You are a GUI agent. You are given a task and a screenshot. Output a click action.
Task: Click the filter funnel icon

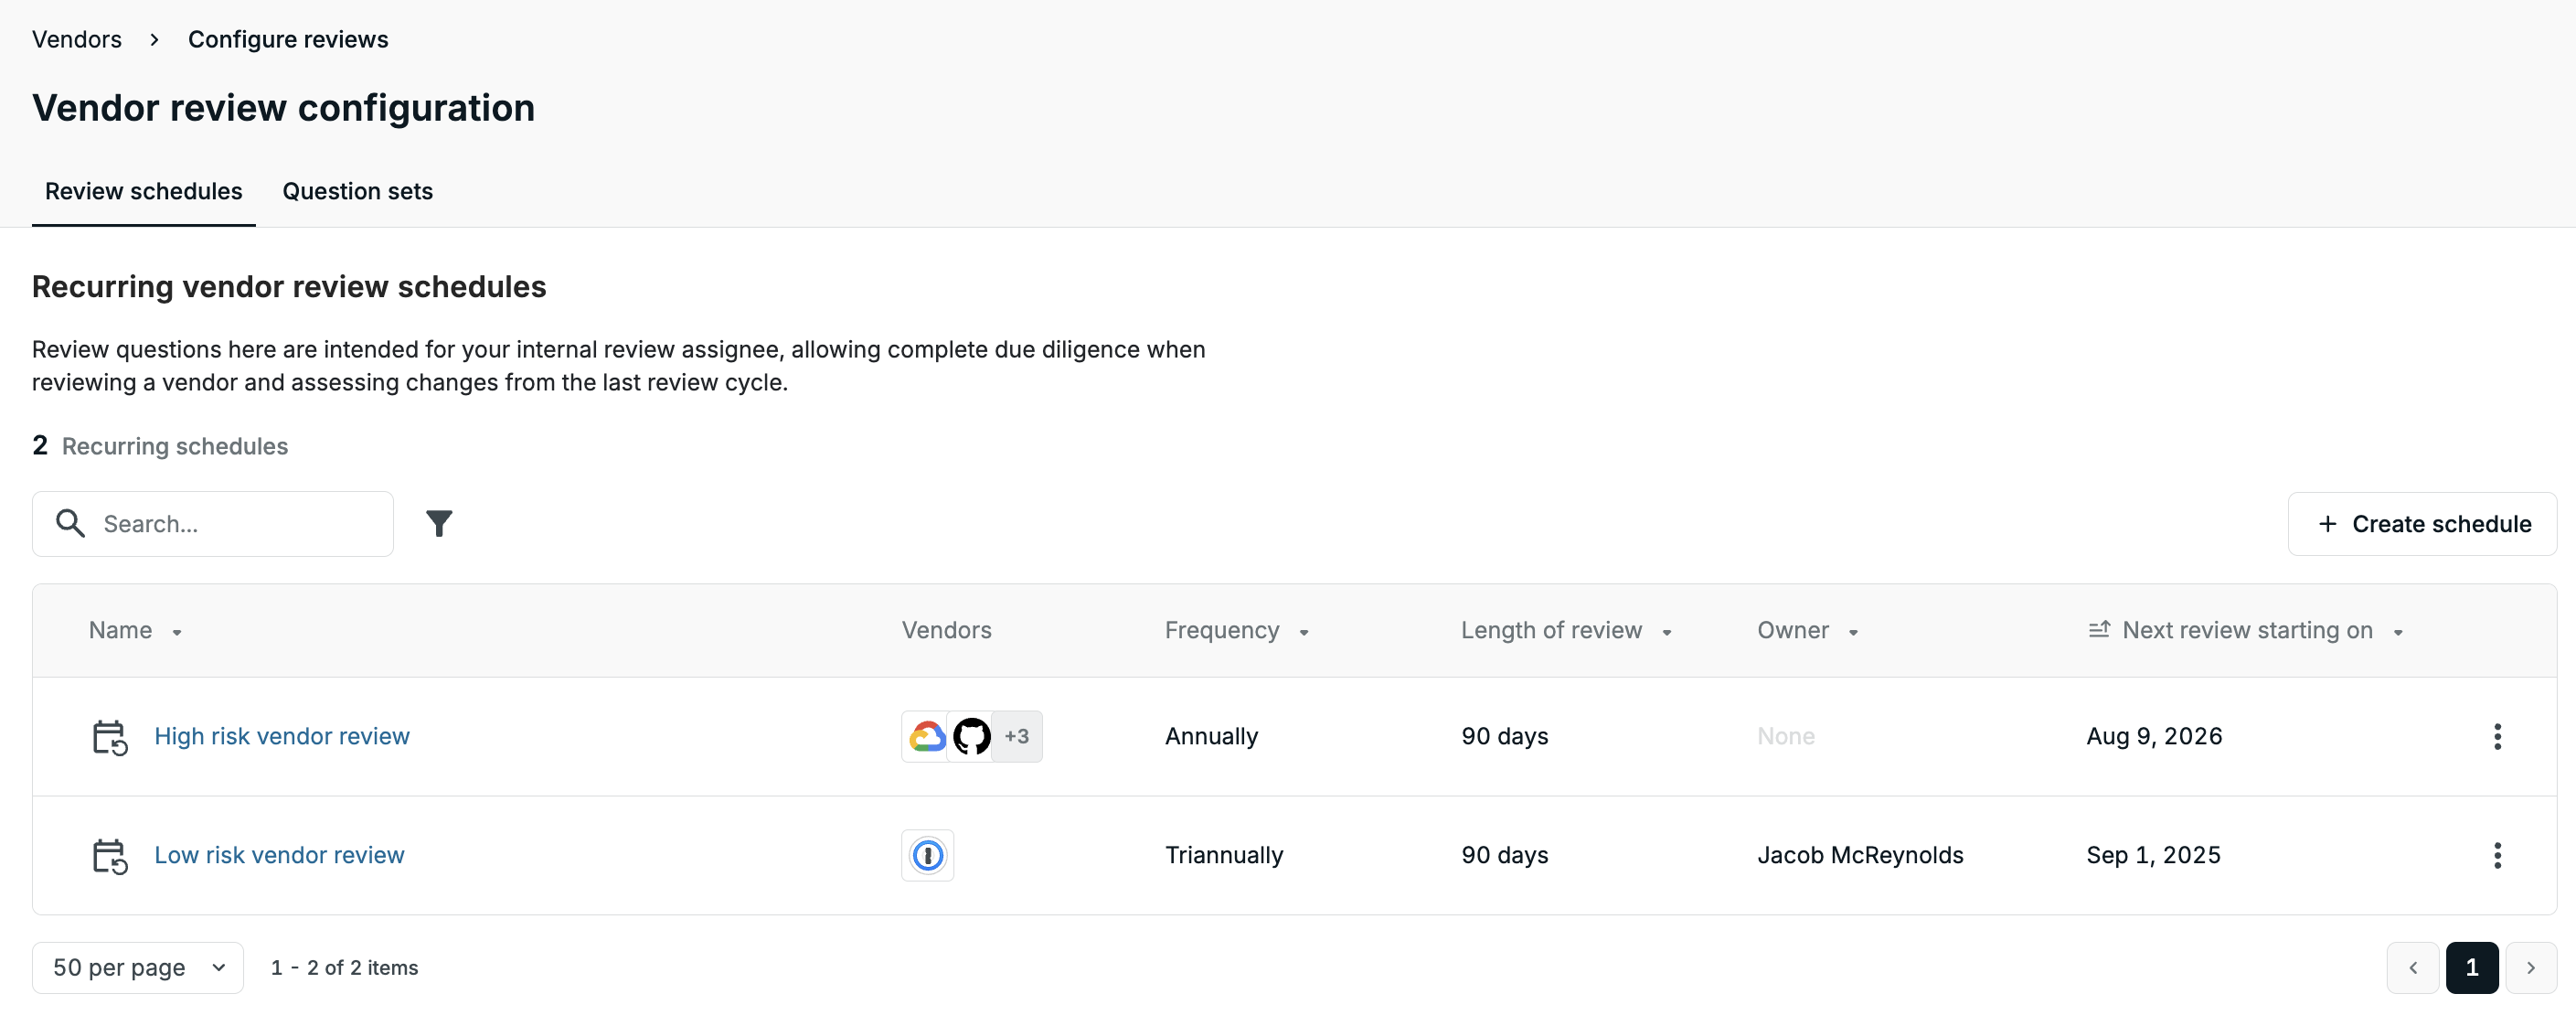(439, 523)
